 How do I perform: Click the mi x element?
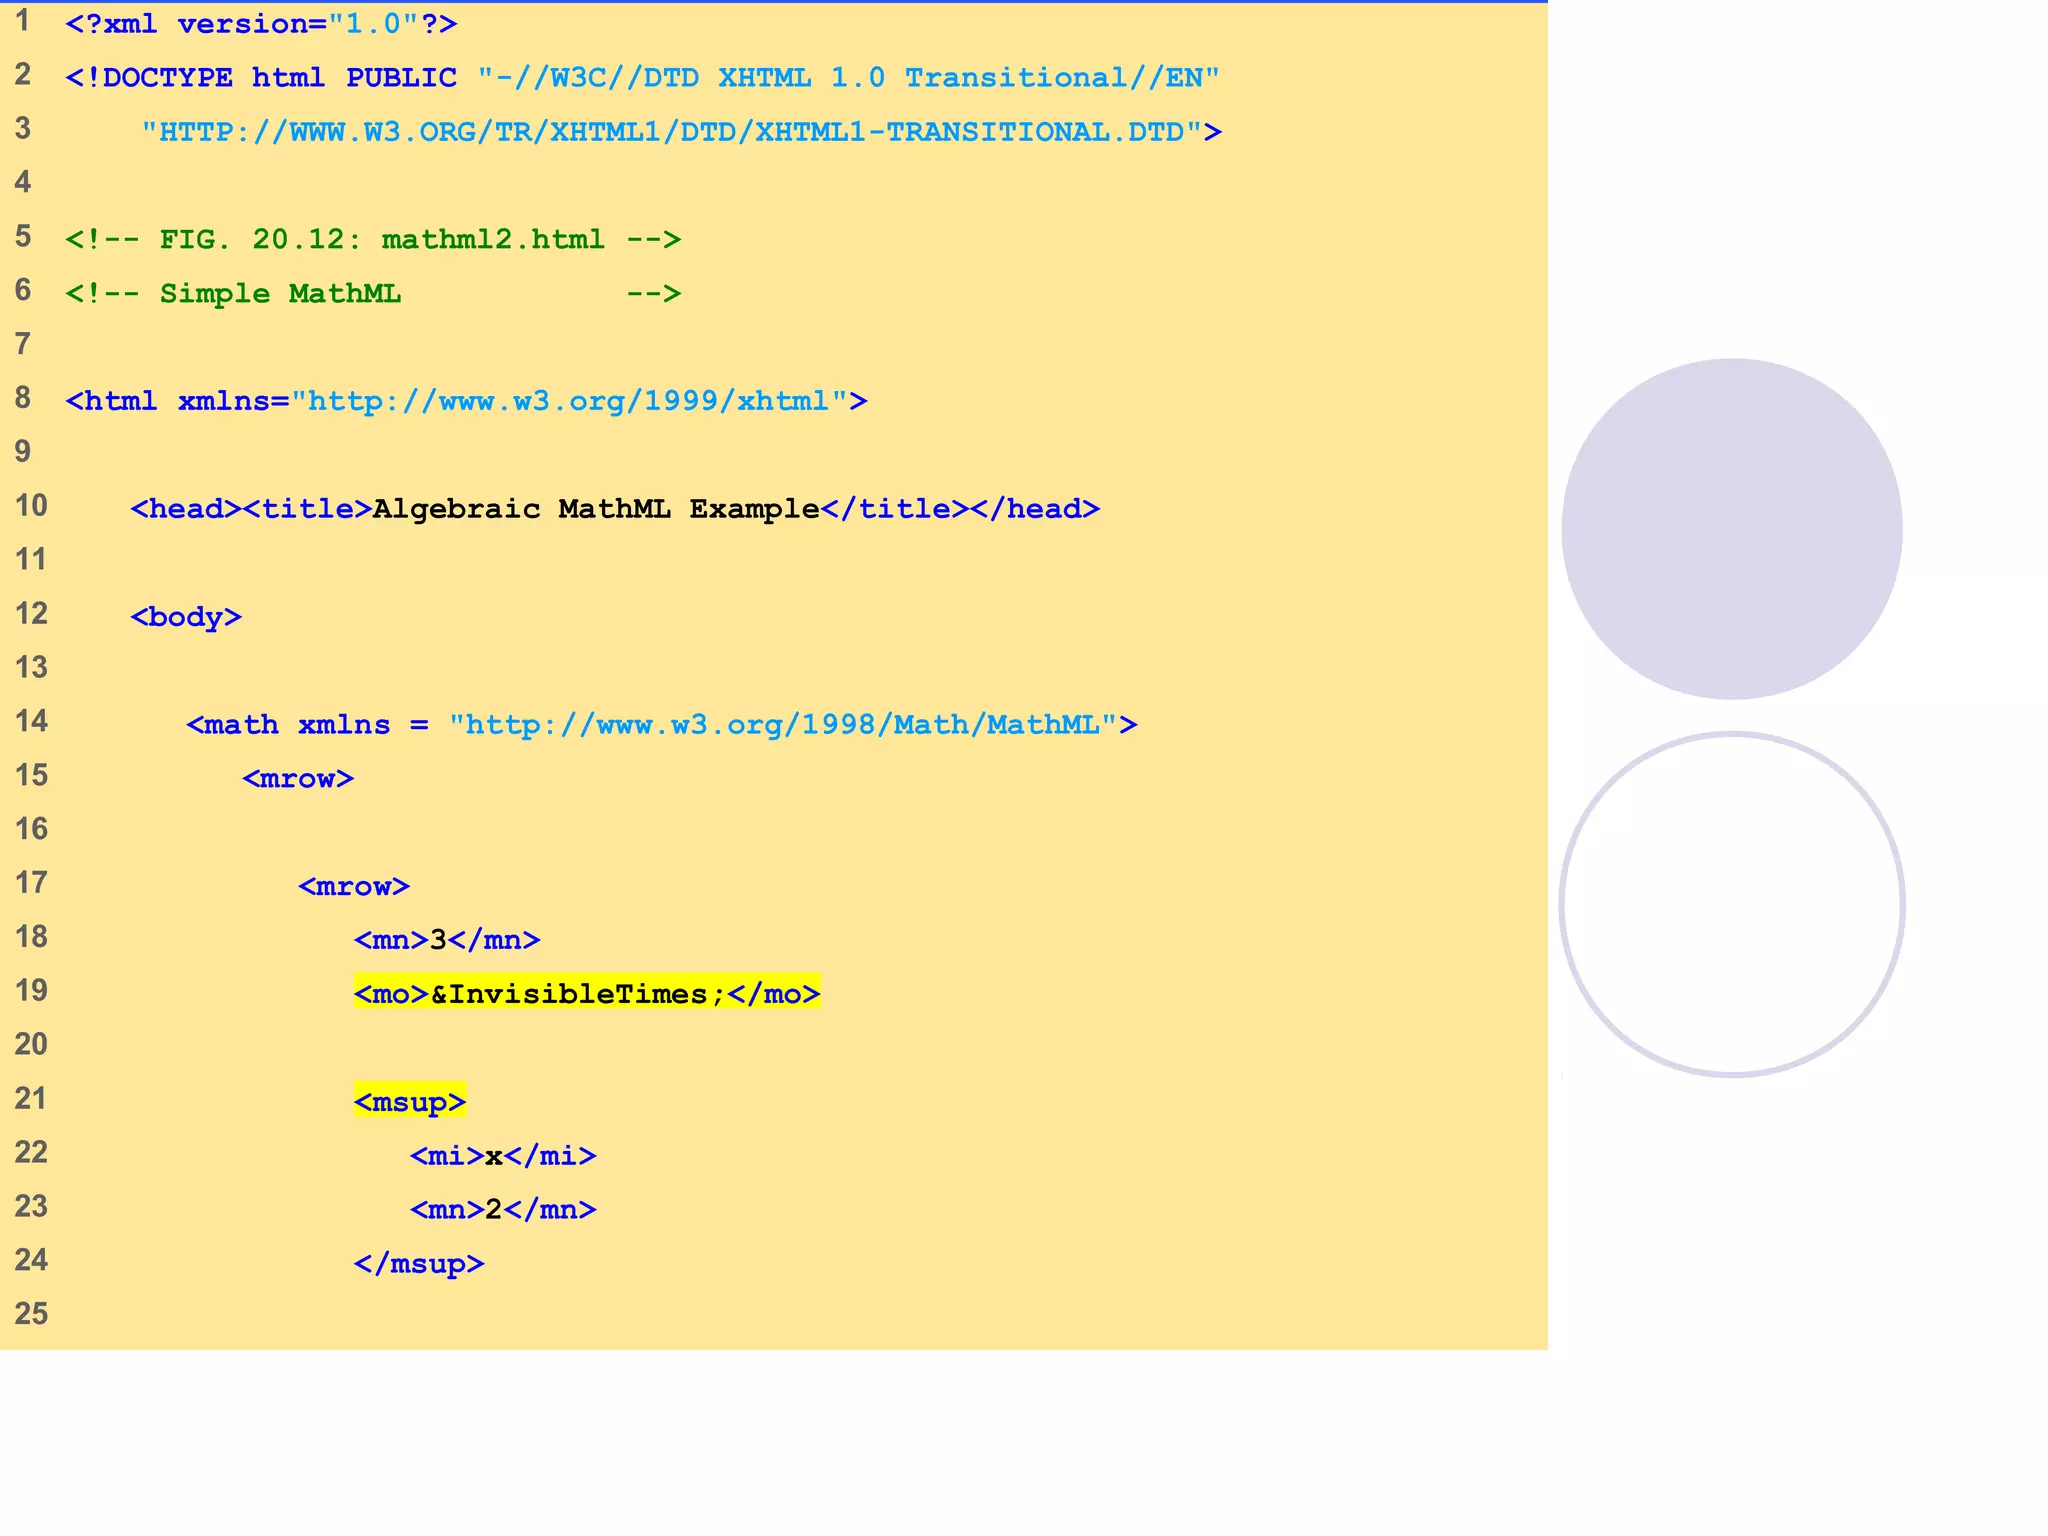pyautogui.click(x=503, y=1156)
